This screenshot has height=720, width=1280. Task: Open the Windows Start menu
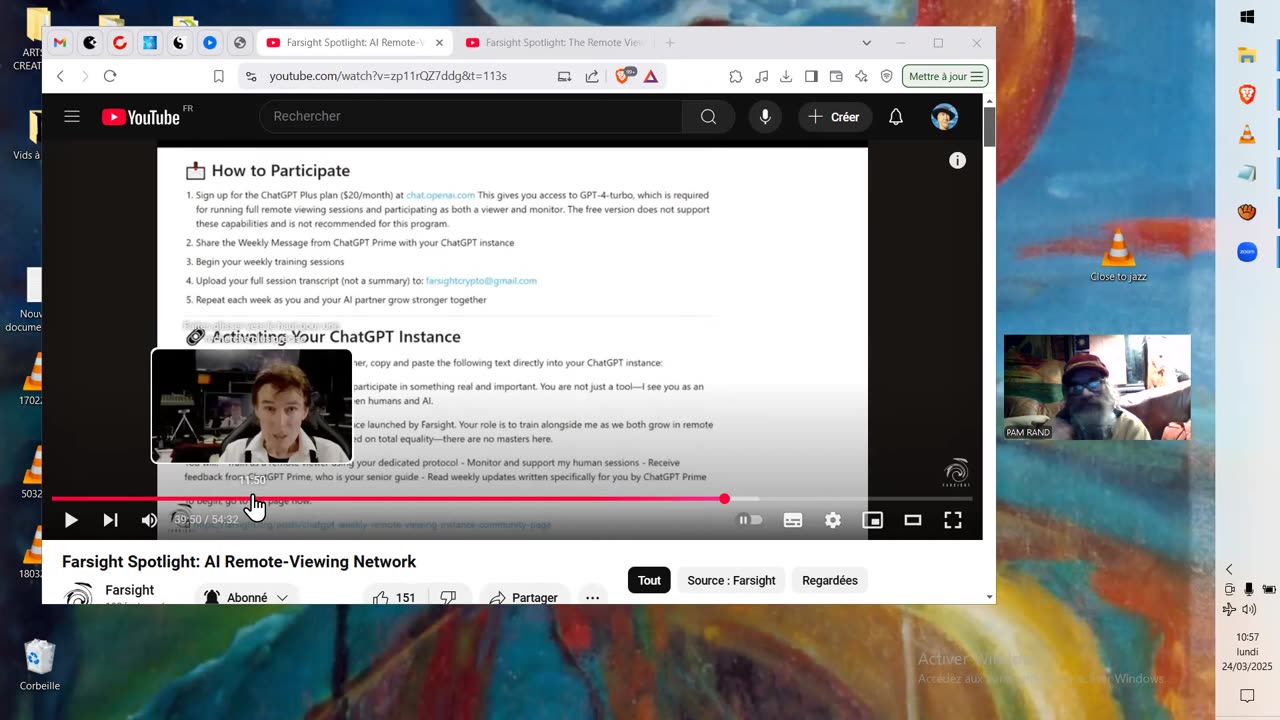[1247, 17]
